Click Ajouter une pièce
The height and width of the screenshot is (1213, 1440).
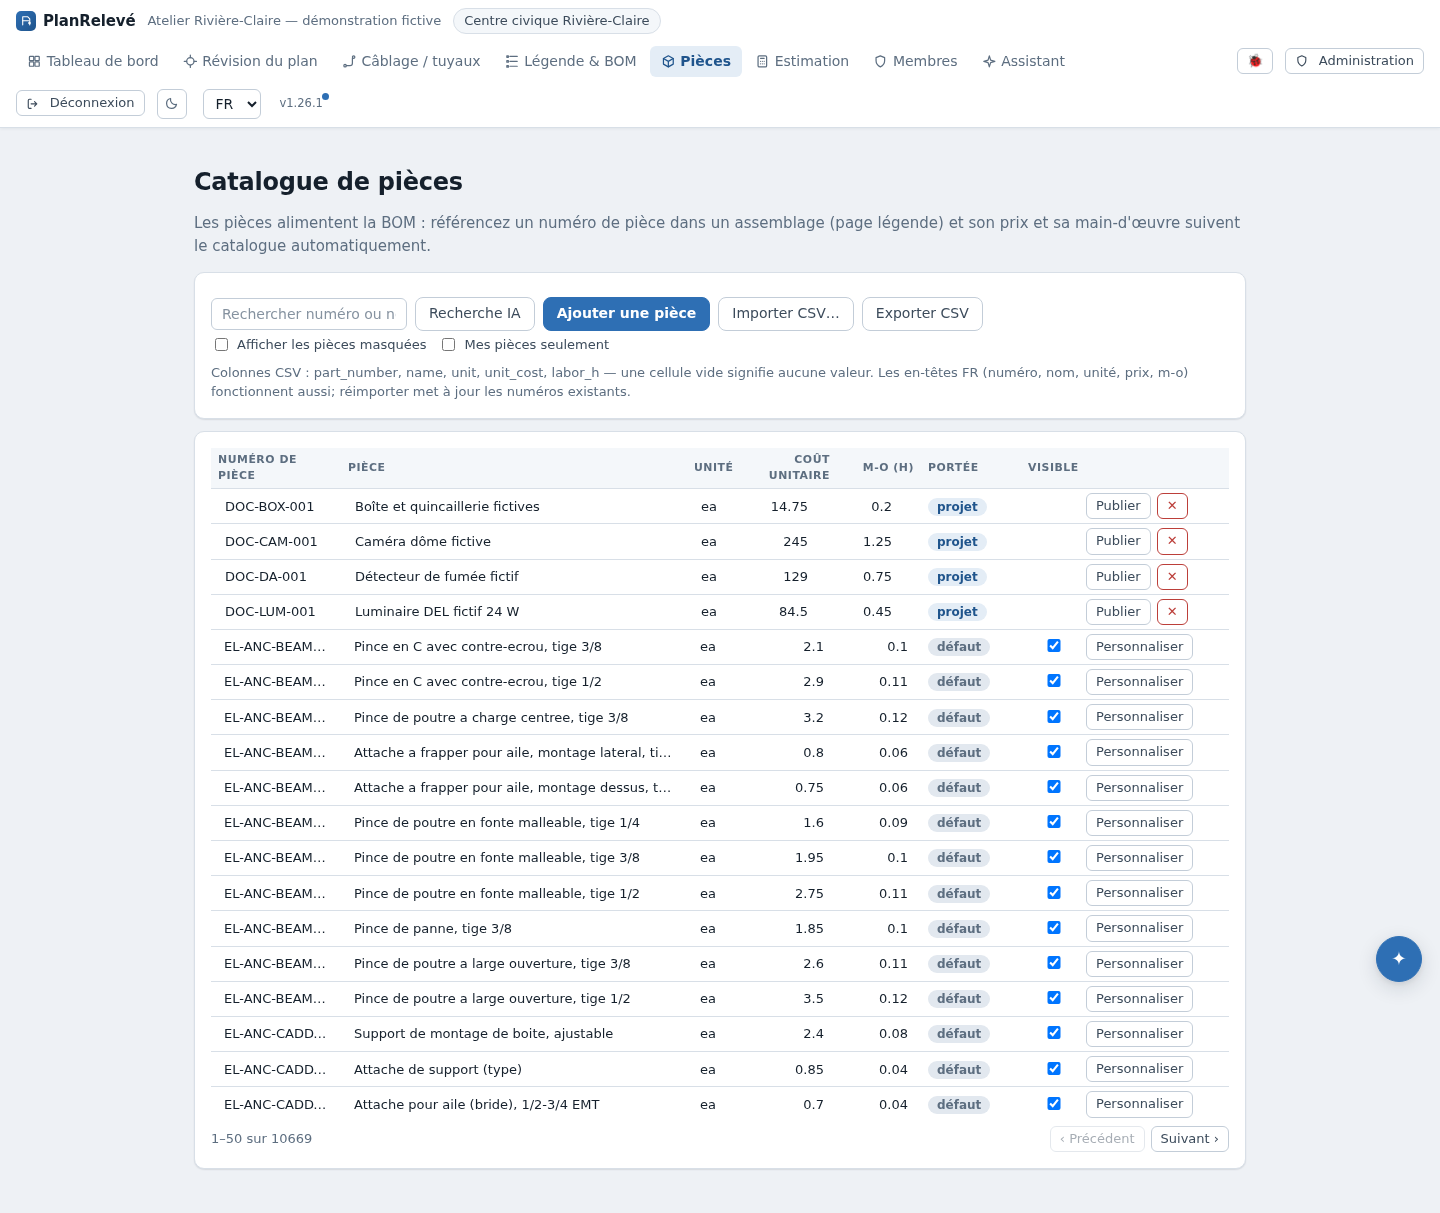[x=626, y=314]
